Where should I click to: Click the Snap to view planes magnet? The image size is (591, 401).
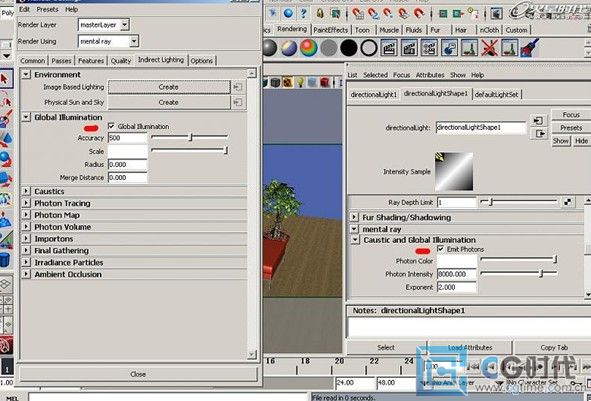[x=403, y=13]
